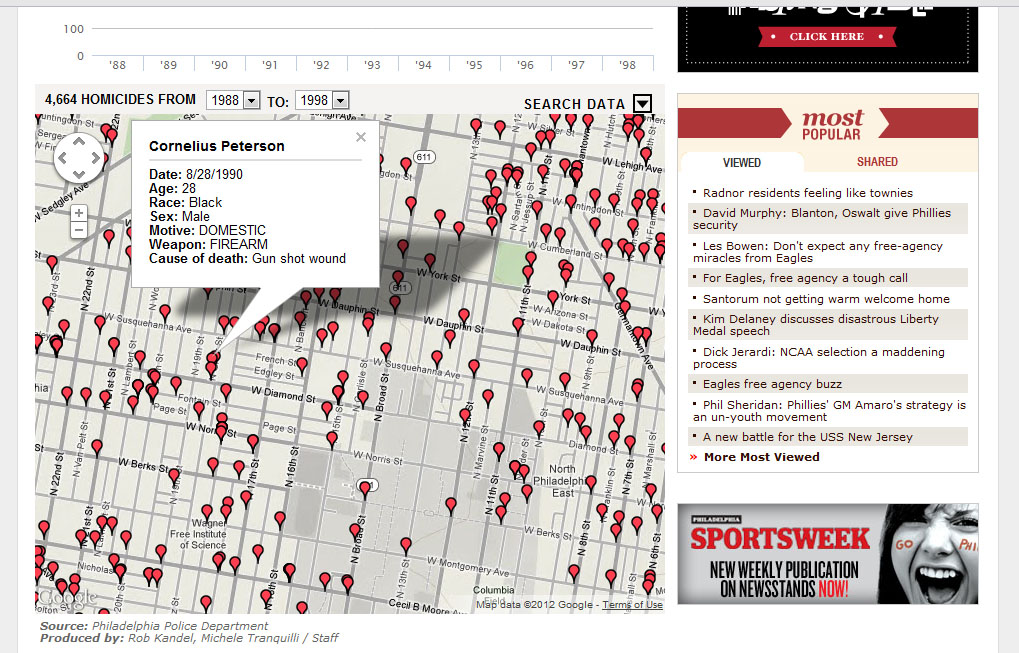Image resolution: width=1019 pixels, height=653 pixels.
Task: Switch to the Shared tab
Action: (x=877, y=162)
